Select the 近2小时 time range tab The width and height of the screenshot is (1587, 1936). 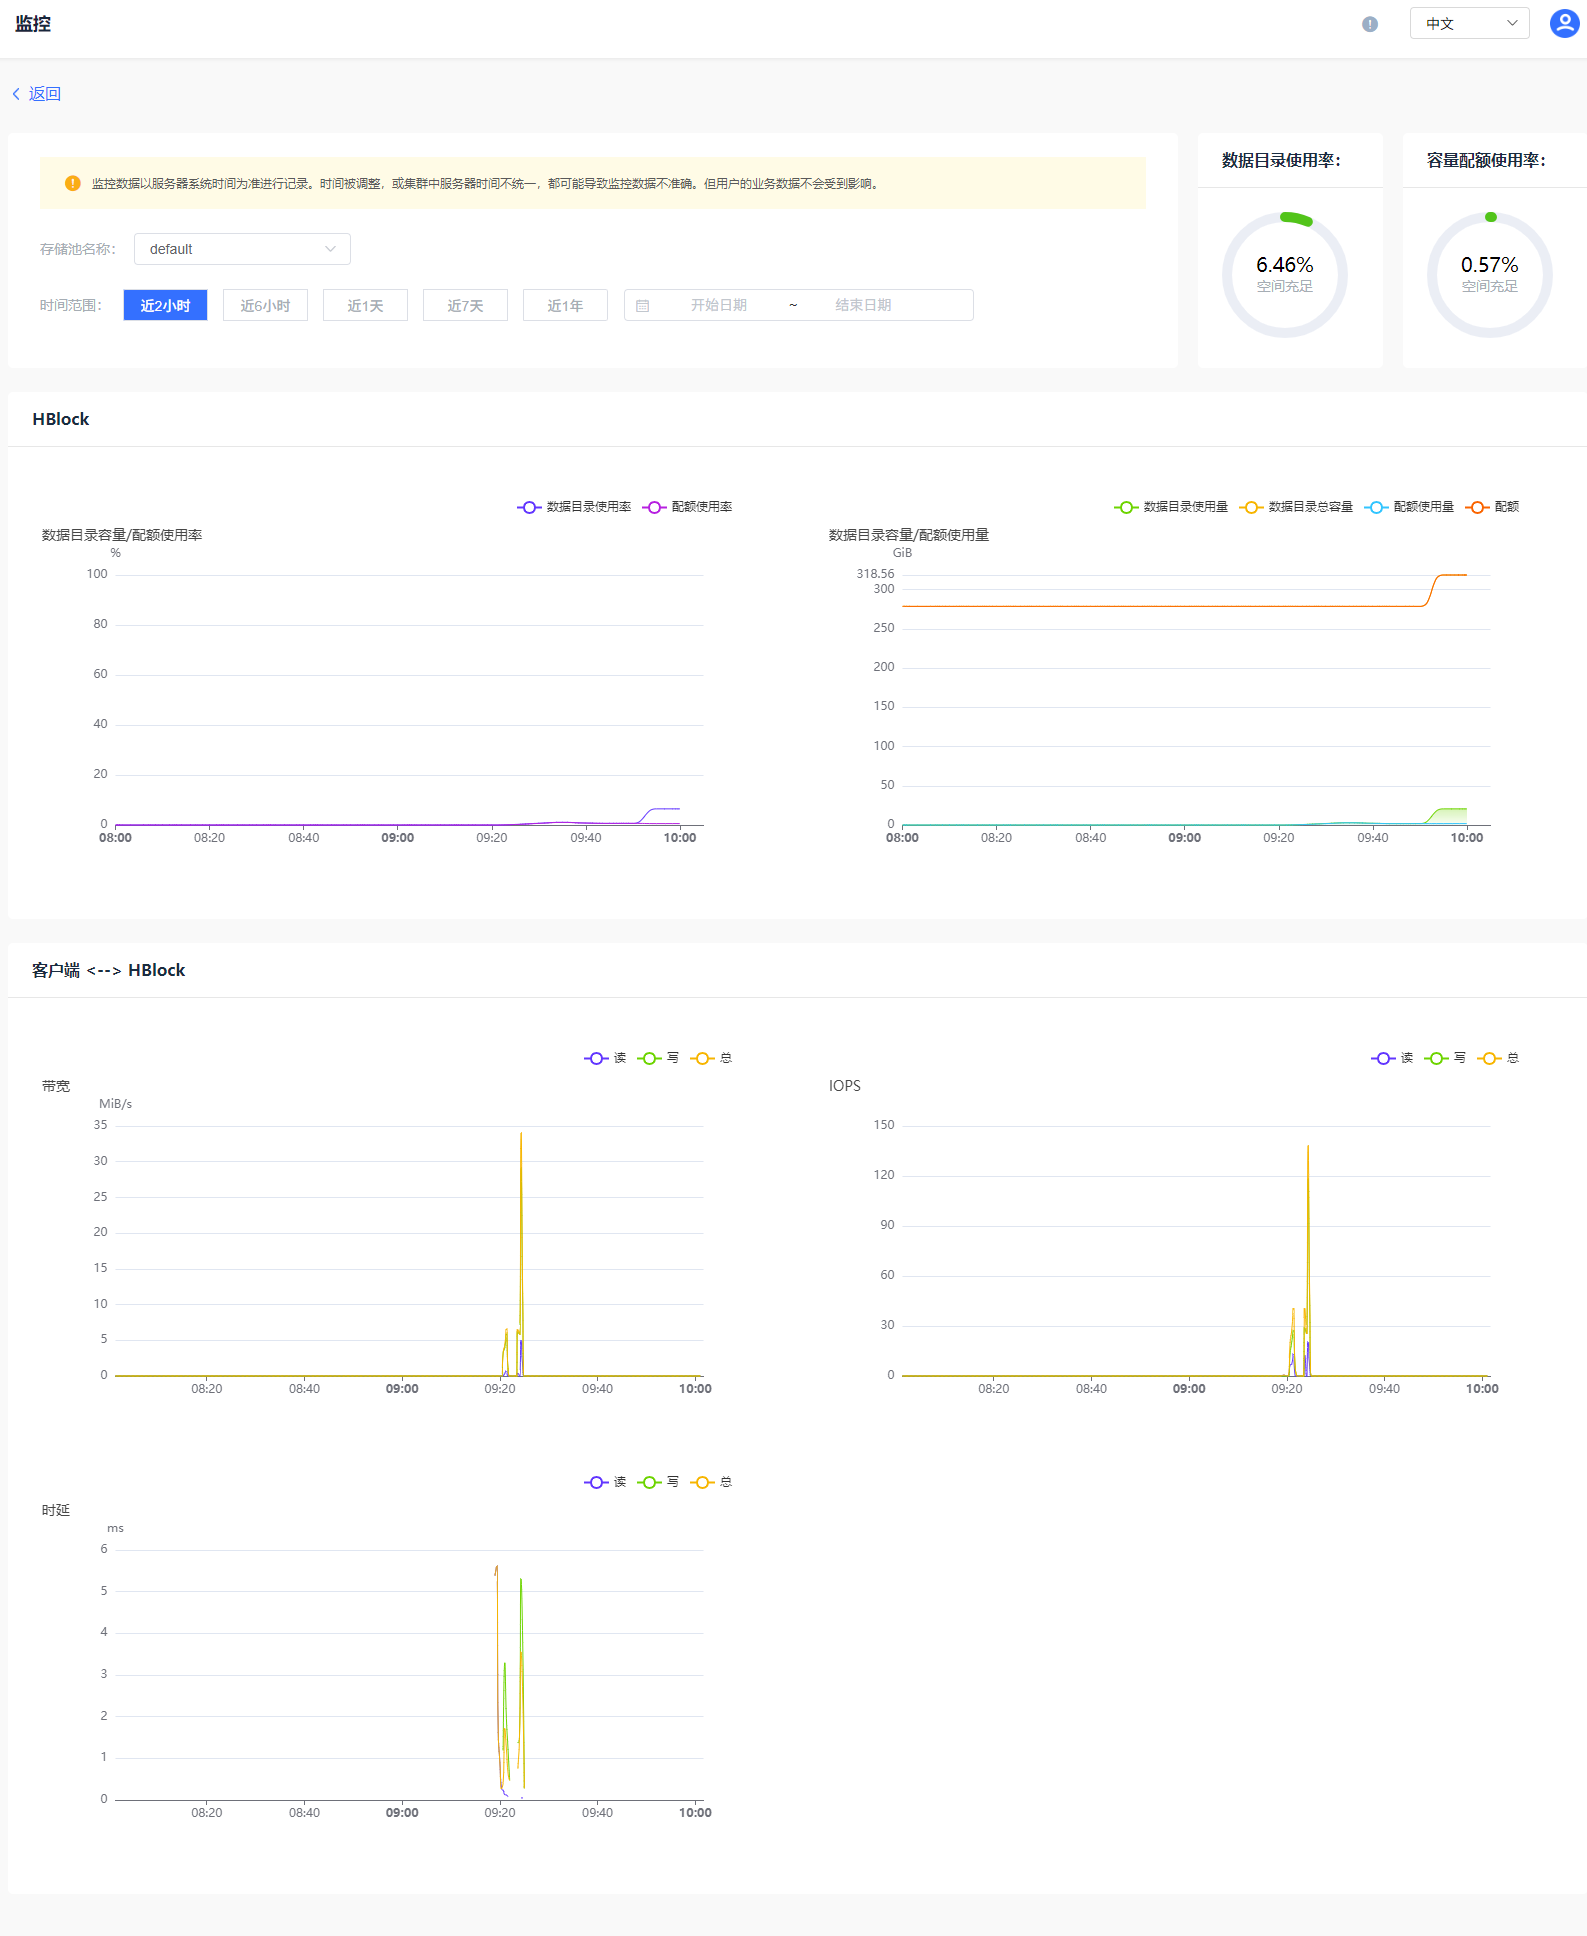tap(165, 305)
